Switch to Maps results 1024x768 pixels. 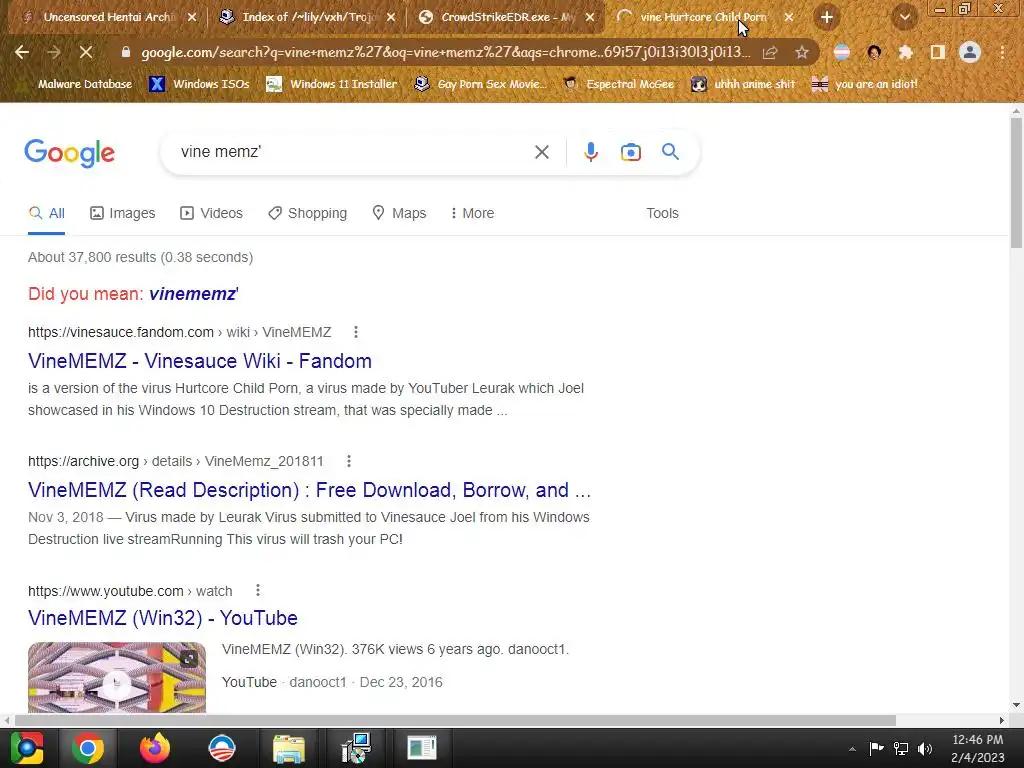tap(398, 213)
